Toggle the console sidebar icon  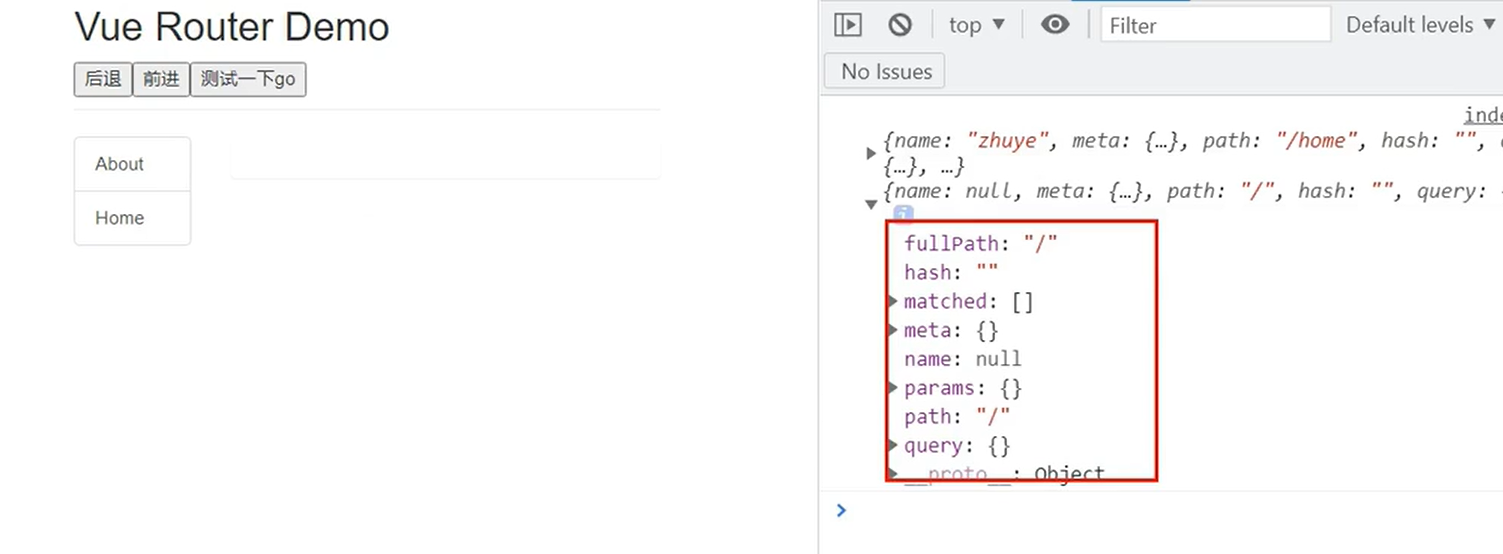coord(847,25)
